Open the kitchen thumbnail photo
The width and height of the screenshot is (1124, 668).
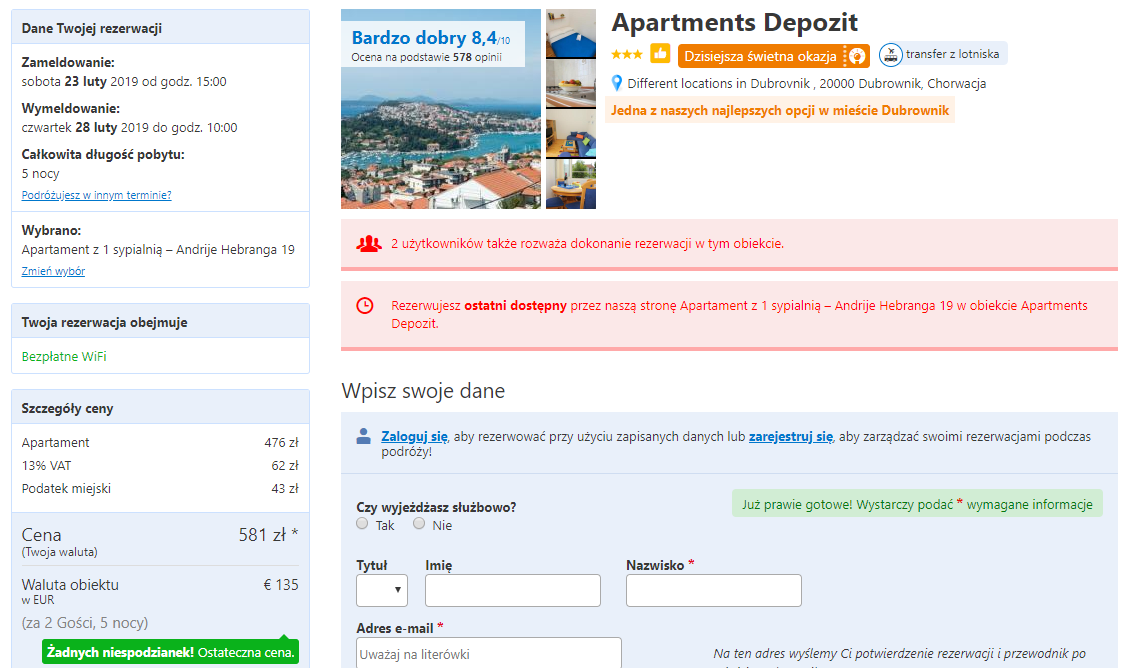pos(571,84)
